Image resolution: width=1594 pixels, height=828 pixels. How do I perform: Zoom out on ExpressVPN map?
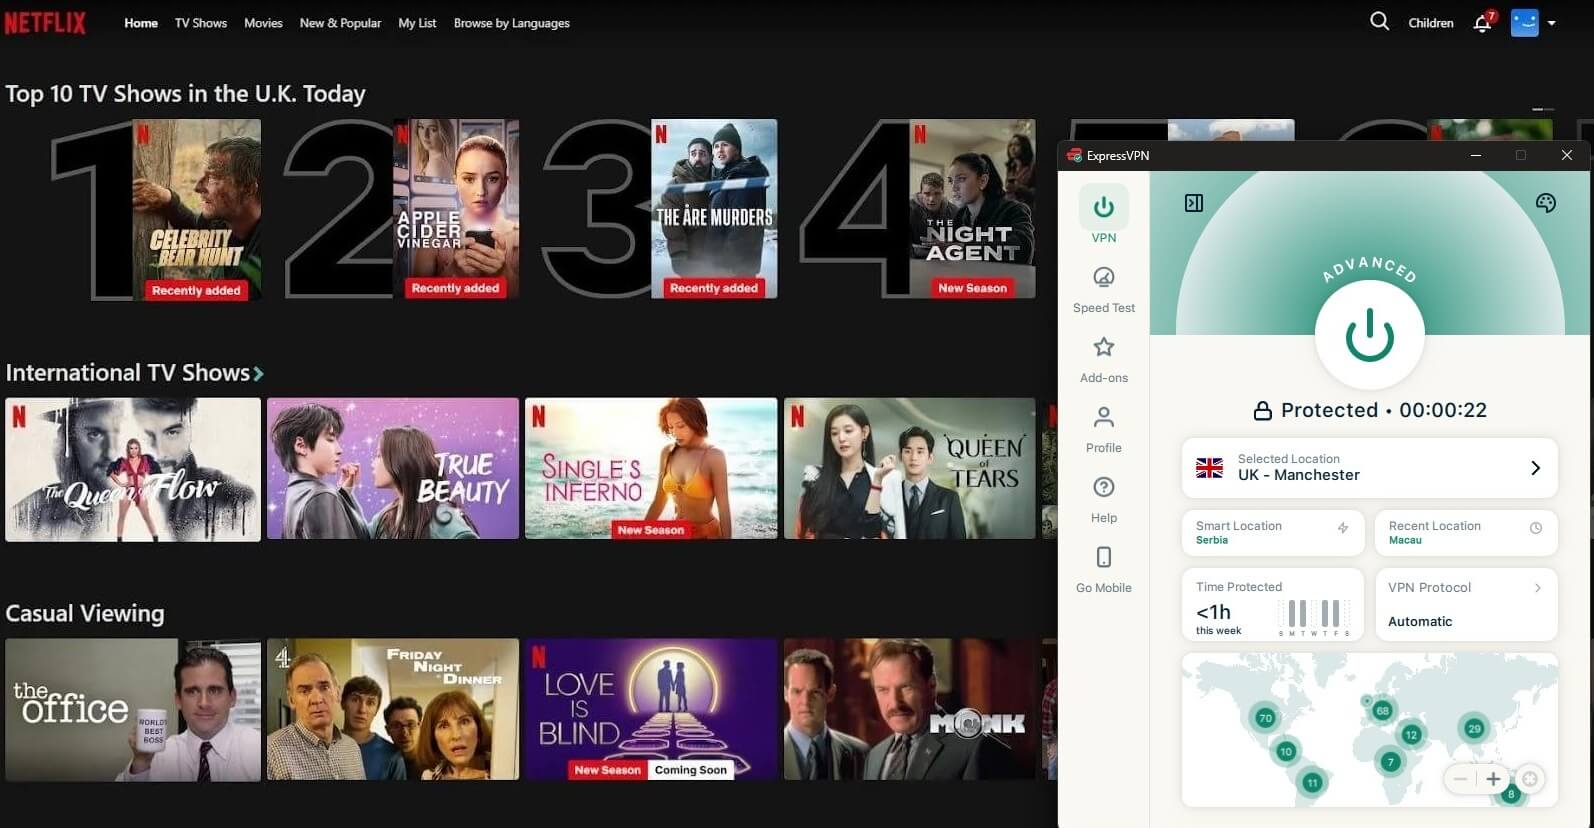point(1461,779)
